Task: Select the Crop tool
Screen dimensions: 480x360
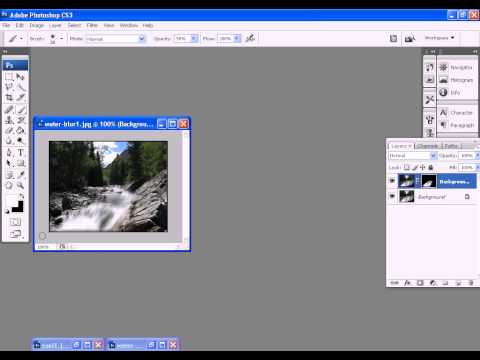Action: point(9,98)
